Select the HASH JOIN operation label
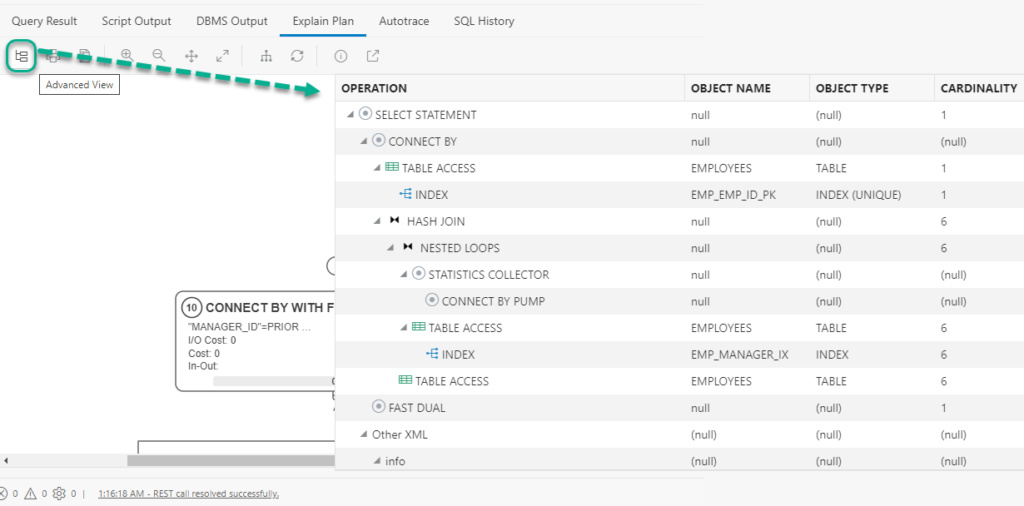Viewport: 1024px width, 506px height. point(436,221)
